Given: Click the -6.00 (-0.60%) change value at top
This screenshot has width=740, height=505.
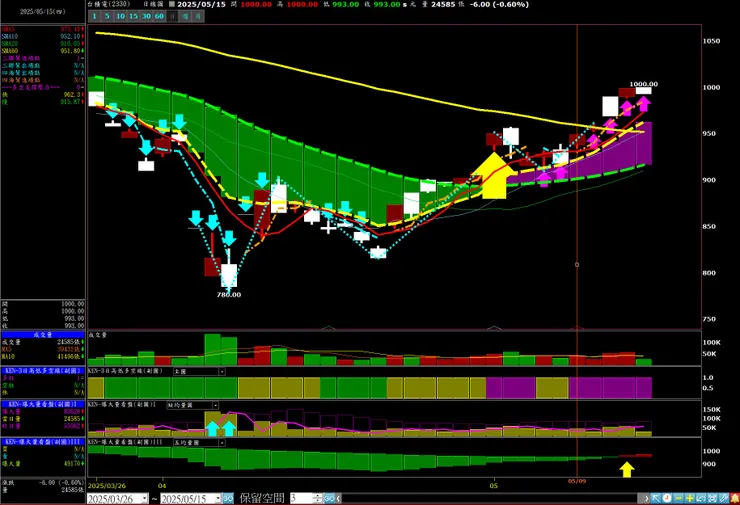Looking at the screenshot, I should click(499, 4).
